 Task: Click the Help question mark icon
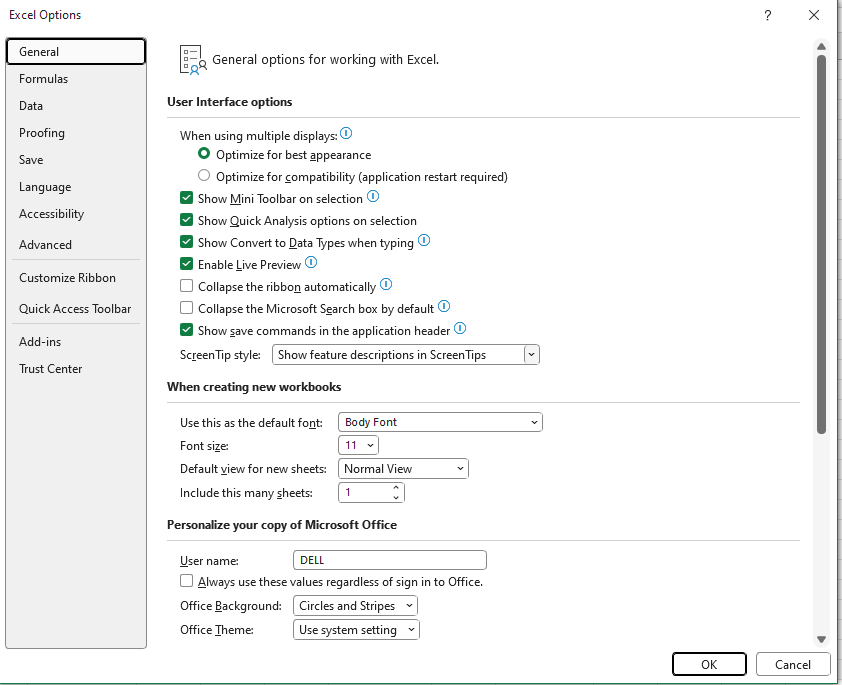click(768, 15)
